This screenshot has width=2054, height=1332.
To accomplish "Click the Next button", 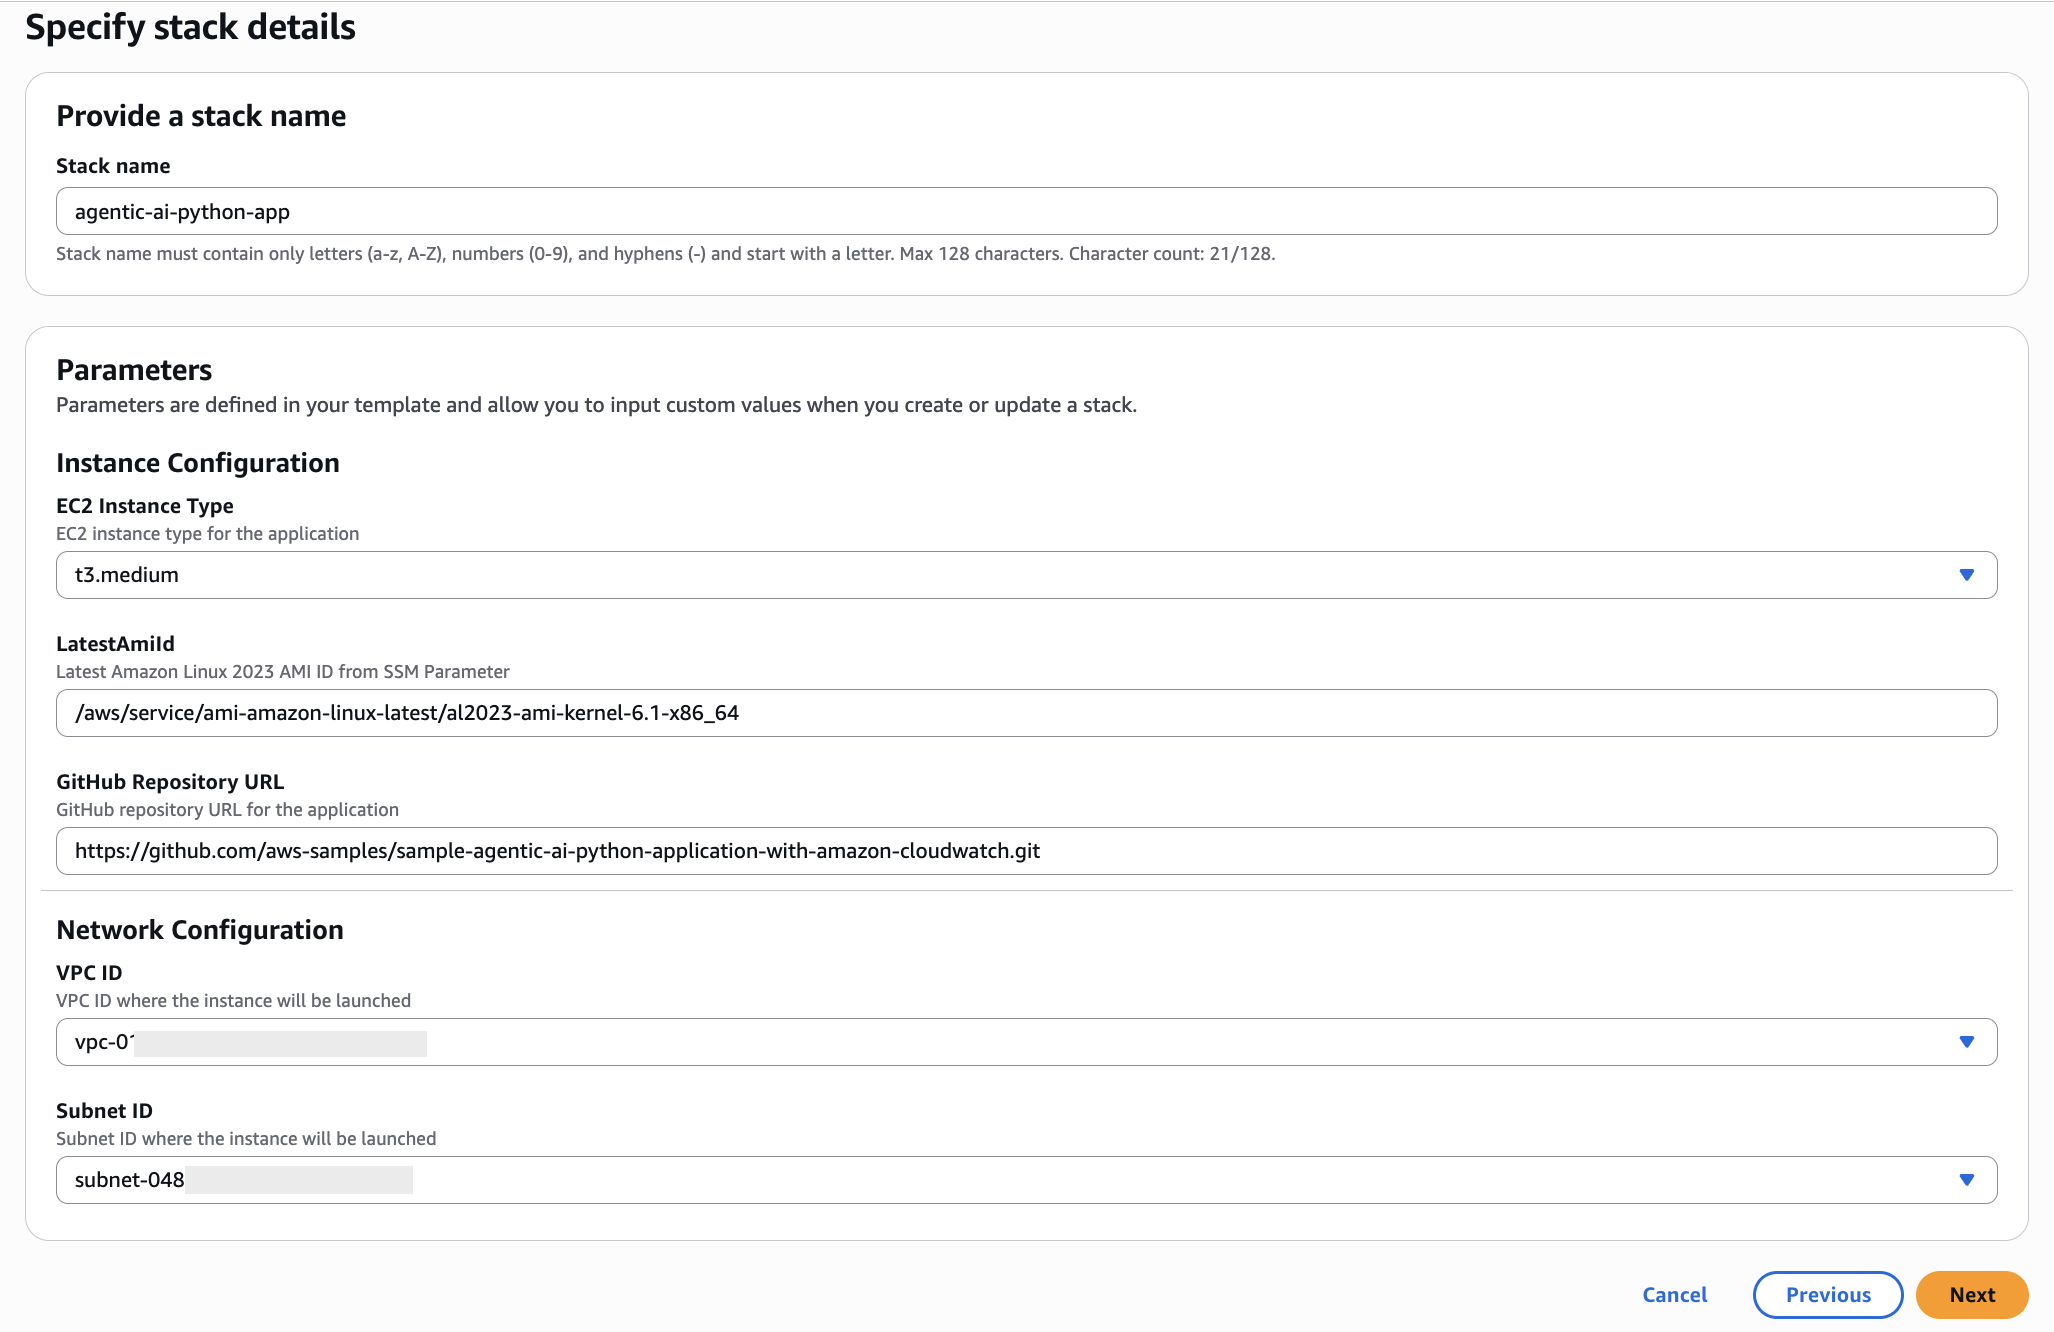I will click(x=1971, y=1294).
